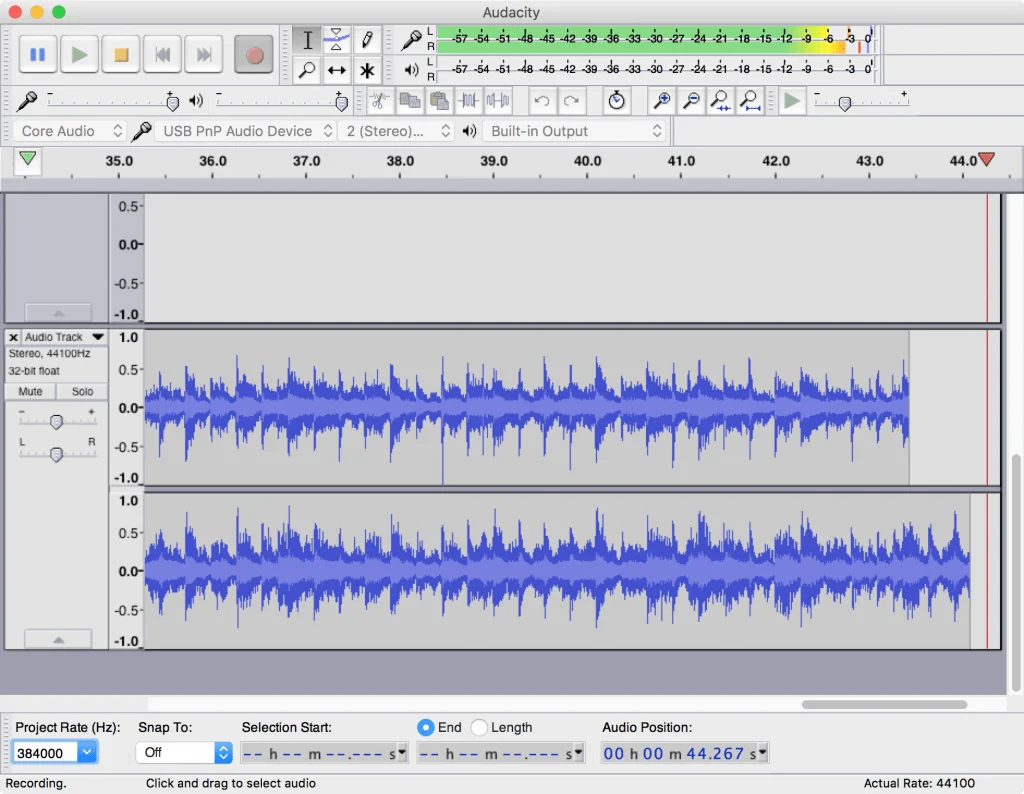1024x794 pixels.
Task: Click the Project Rate input field
Action: [45, 753]
